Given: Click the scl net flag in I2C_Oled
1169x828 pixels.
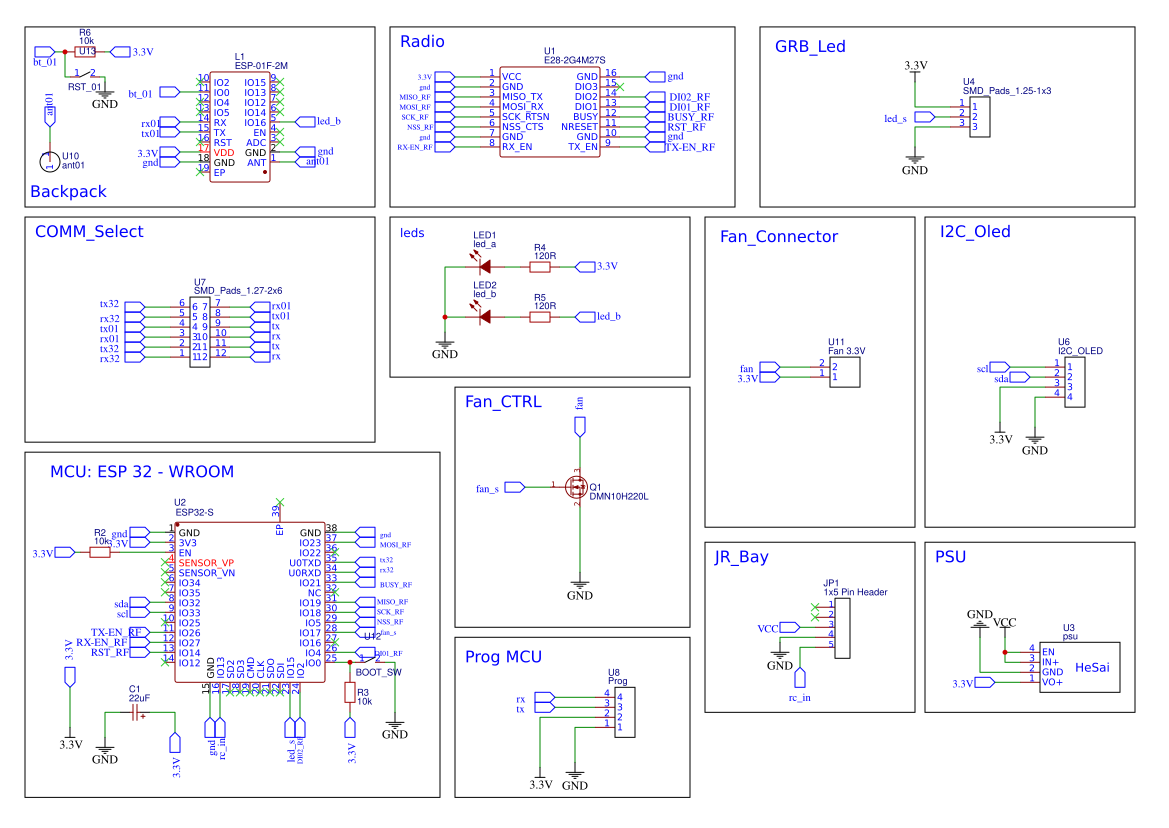Looking at the screenshot, I should coord(1000,367).
